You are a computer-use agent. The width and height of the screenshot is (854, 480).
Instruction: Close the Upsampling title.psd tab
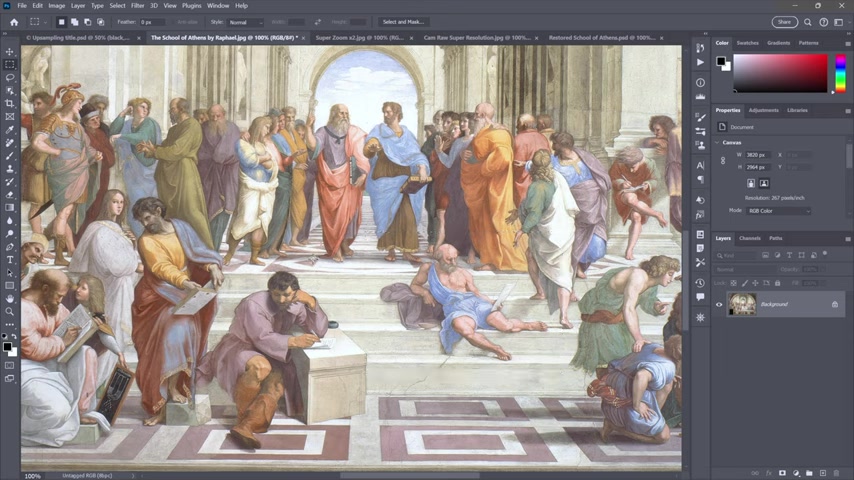point(139,38)
